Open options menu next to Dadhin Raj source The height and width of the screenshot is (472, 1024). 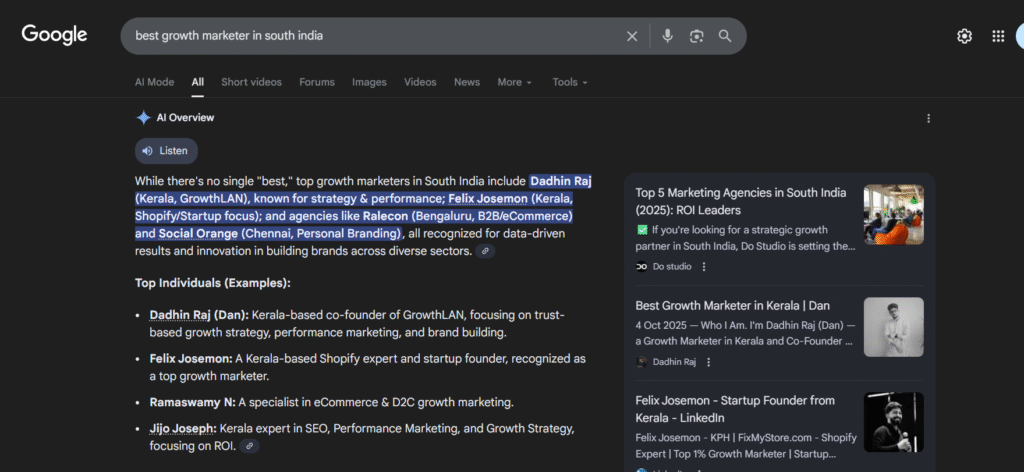click(709, 362)
